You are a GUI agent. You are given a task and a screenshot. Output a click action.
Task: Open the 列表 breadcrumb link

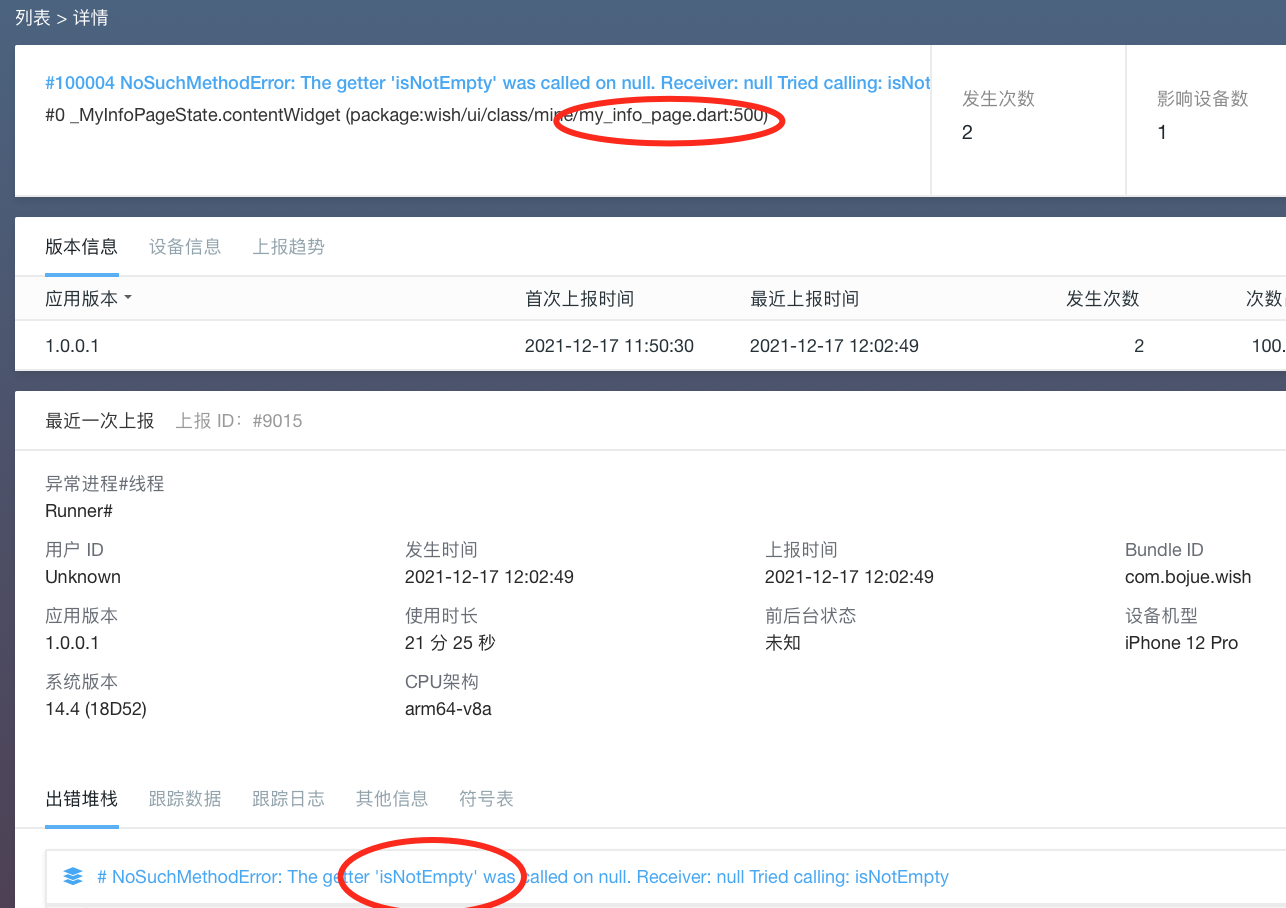(33, 17)
